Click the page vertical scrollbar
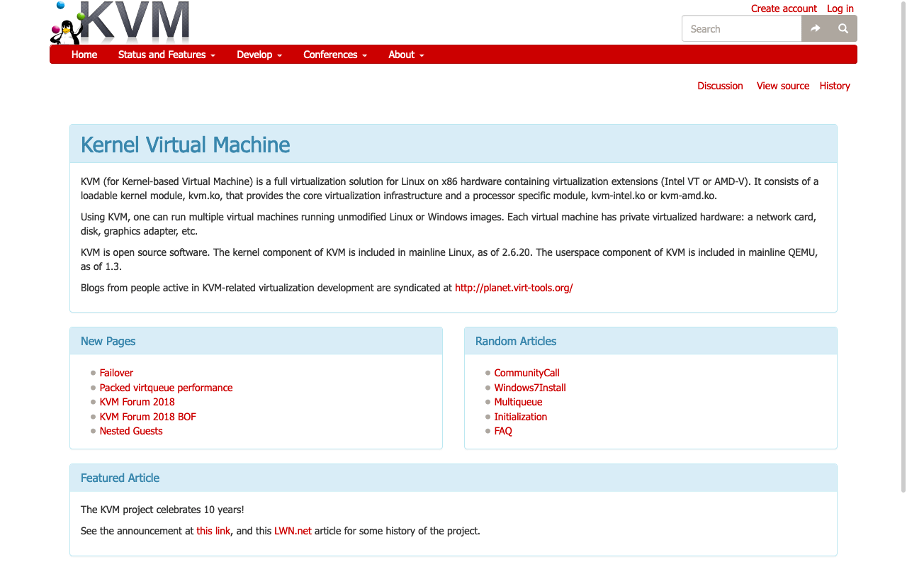The width and height of the screenshot is (908, 568). tap(903, 246)
